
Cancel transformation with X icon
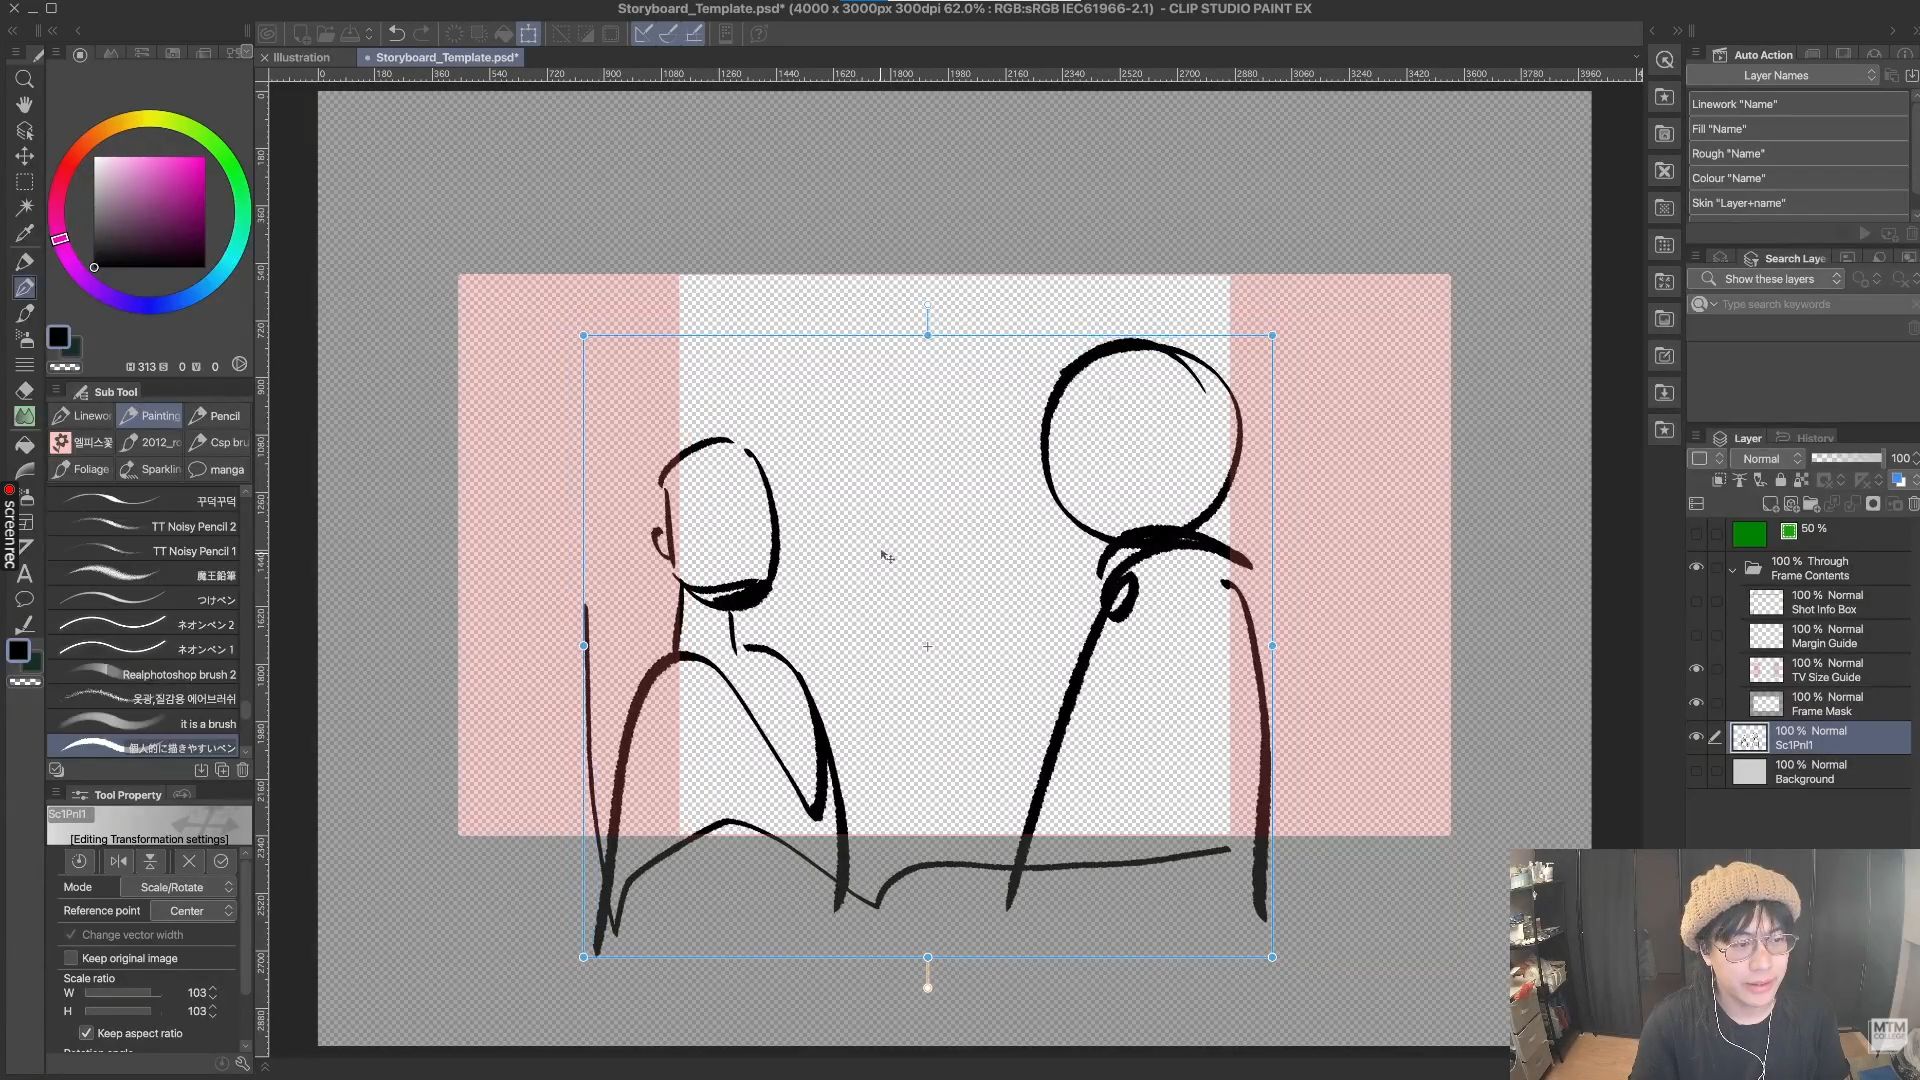click(x=188, y=861)
